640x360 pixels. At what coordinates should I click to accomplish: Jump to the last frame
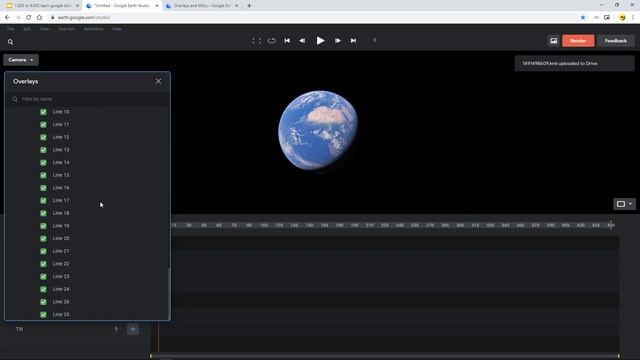point(353,41)
